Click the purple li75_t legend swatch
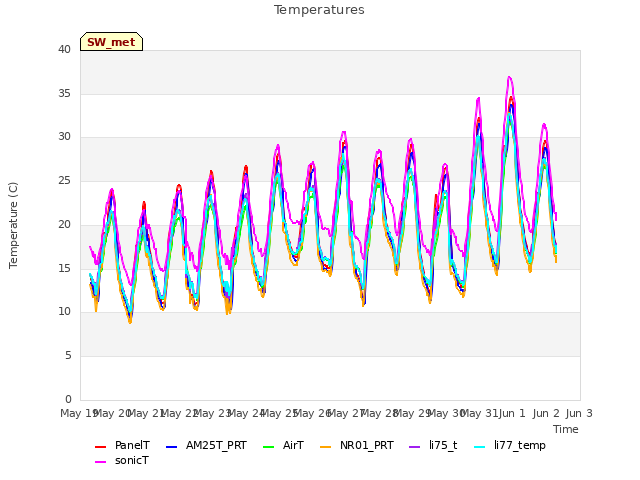The height and width of the screenshot is (480, 640). [x=415, y=447]
